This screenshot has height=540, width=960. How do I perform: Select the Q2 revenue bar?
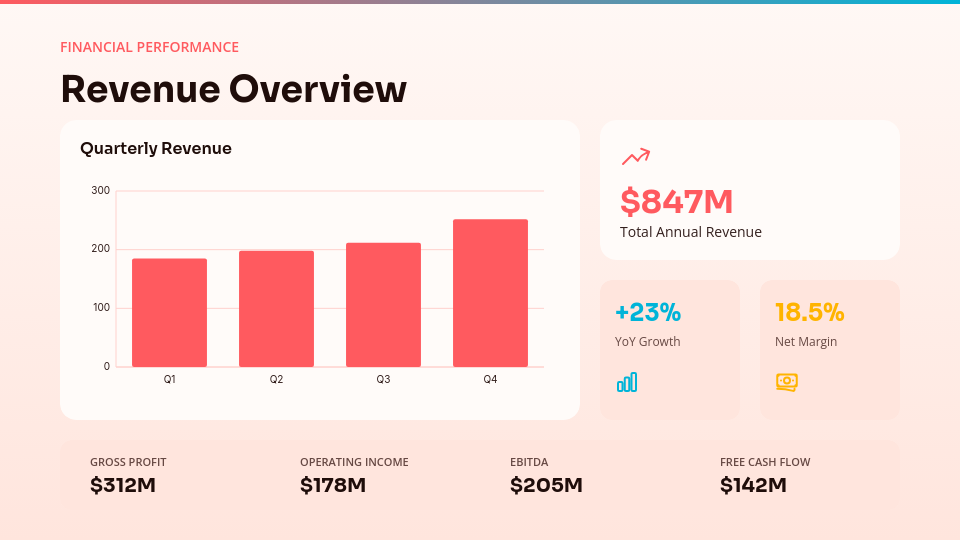click(x=276, y=309)
